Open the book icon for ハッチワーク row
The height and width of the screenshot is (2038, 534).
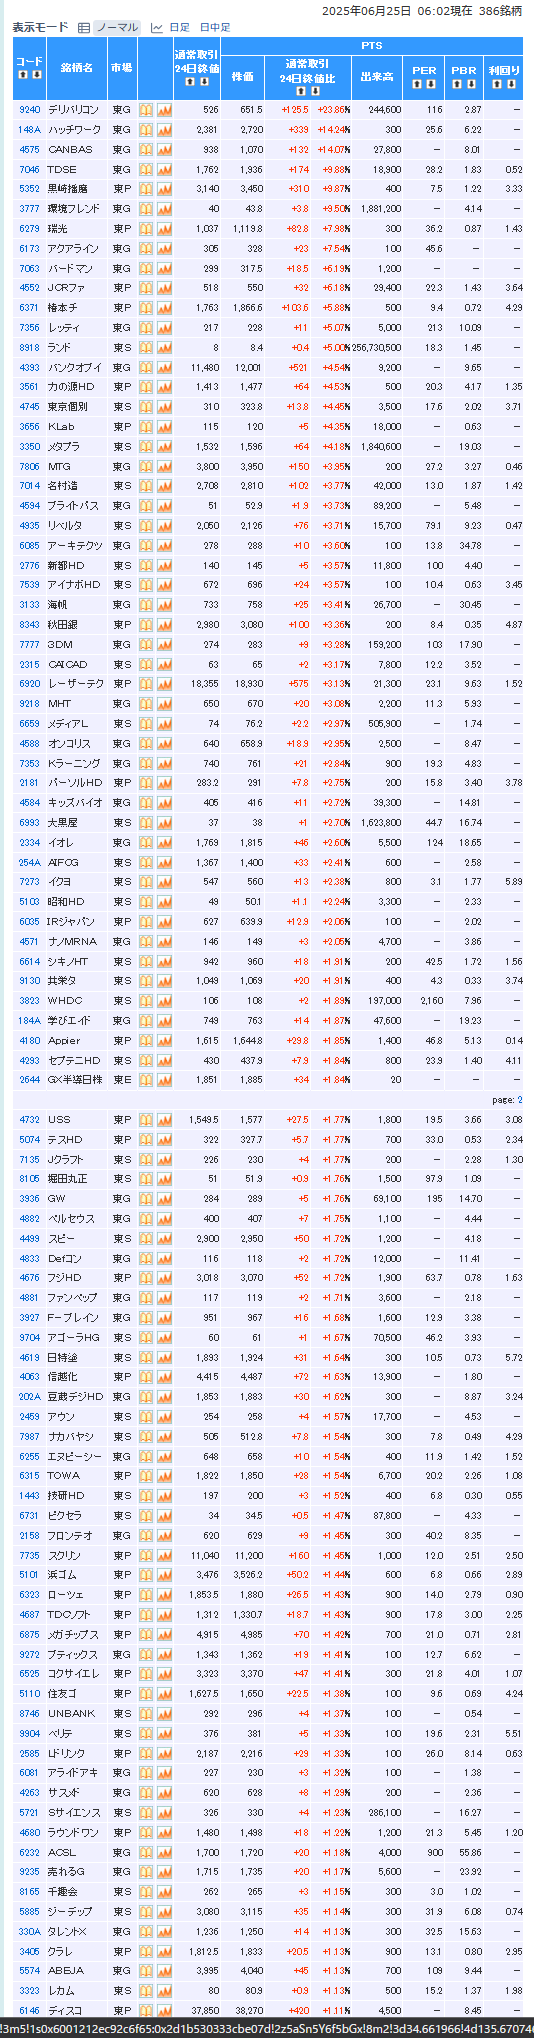click(146, 130)
